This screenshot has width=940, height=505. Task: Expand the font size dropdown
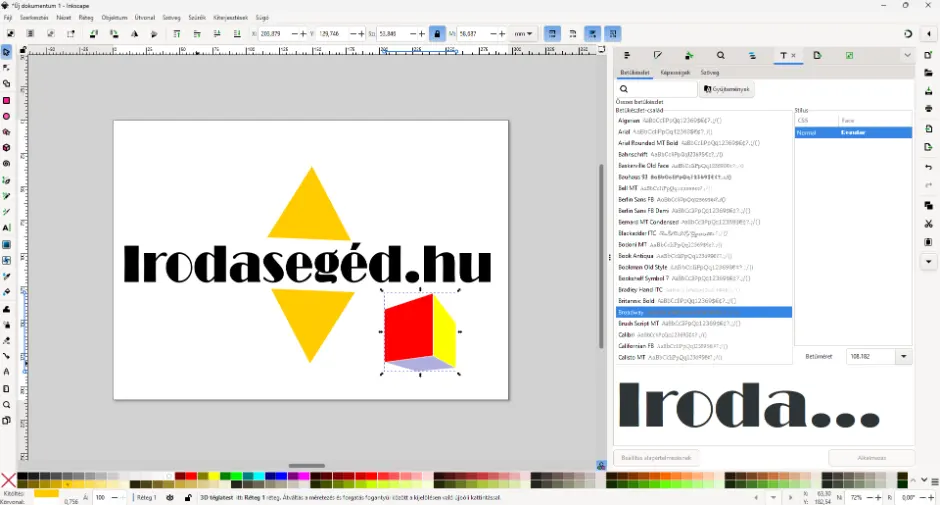[904, 357]
